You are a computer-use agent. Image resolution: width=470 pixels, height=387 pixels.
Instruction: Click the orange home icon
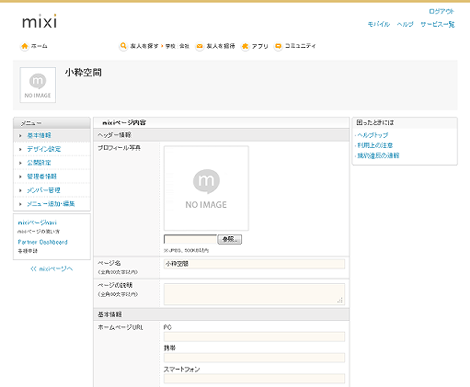point(25,46)
